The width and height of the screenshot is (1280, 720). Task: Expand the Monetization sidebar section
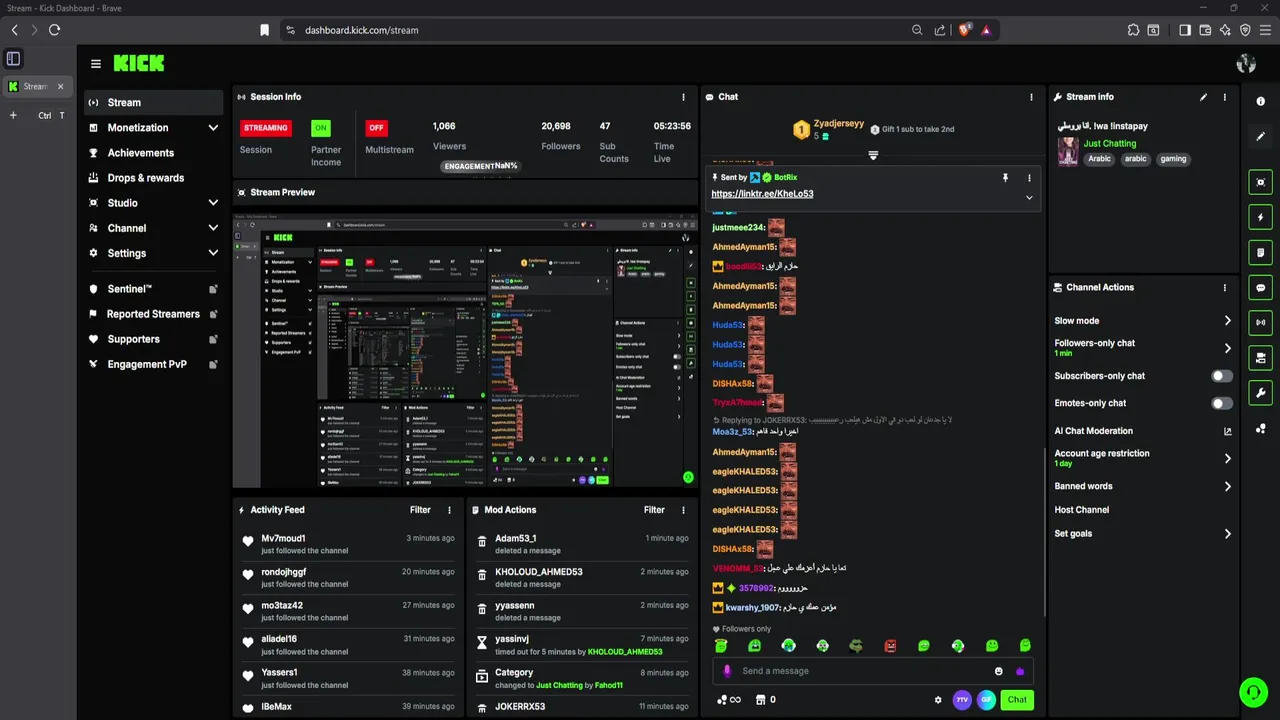click(213, 128)
